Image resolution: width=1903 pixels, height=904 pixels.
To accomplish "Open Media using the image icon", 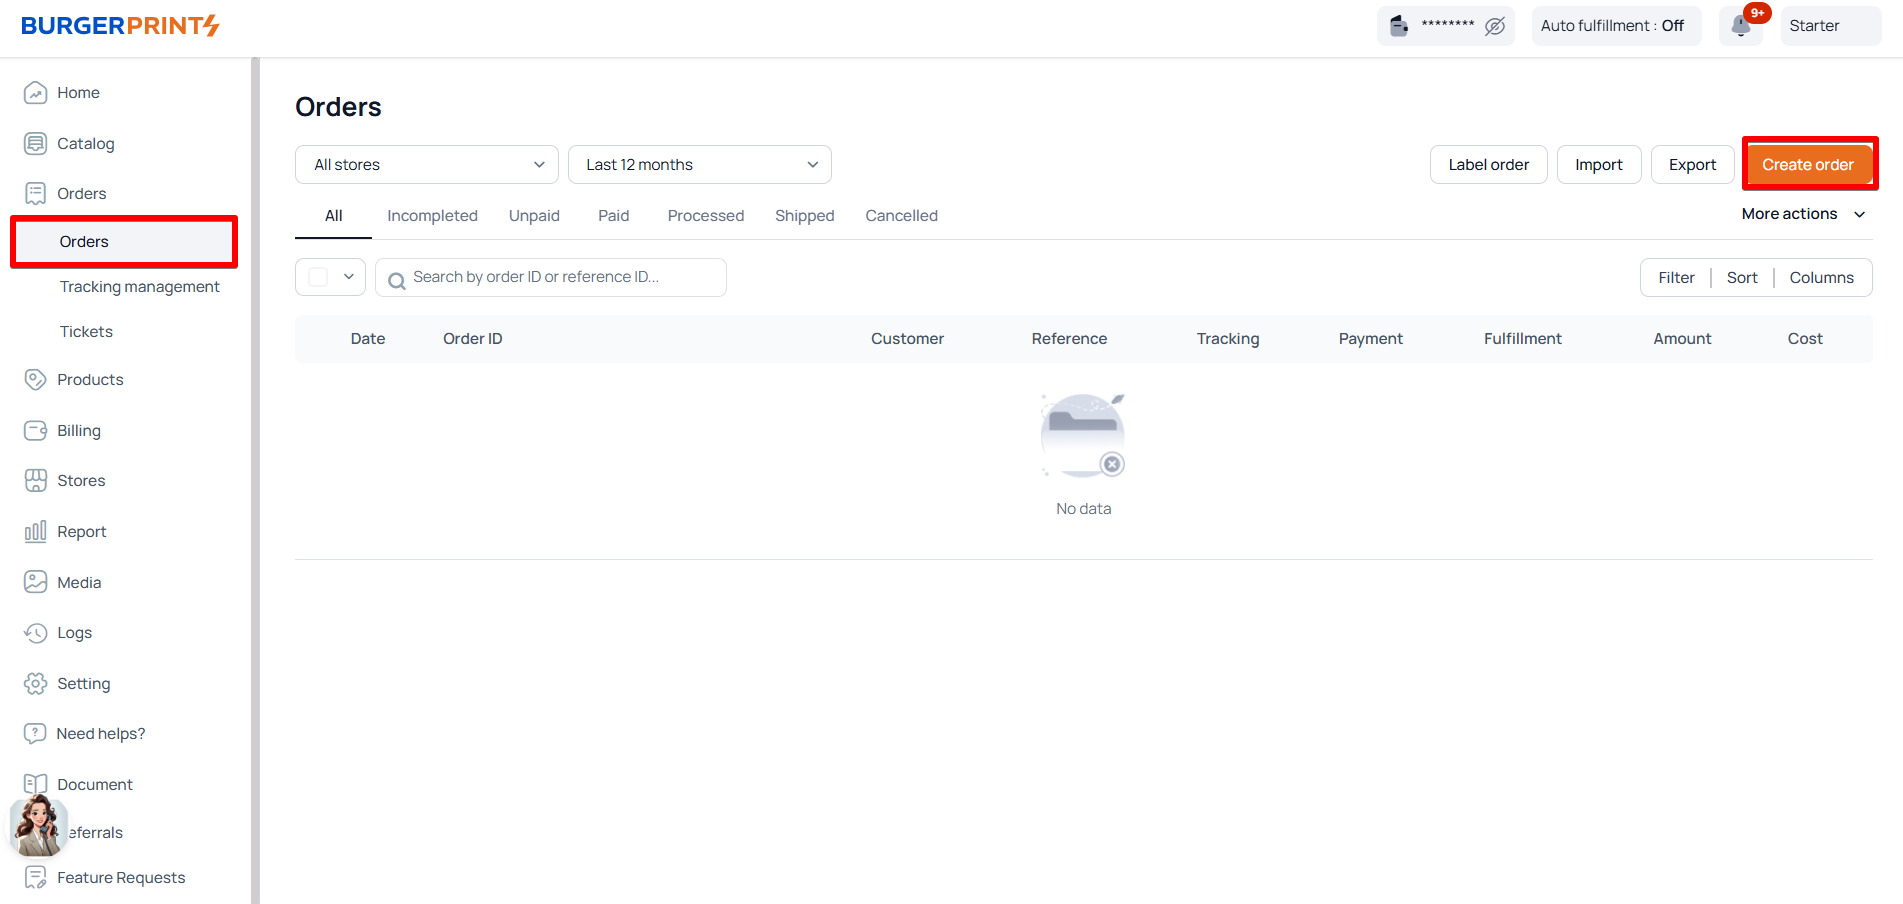I will (36, 582).
